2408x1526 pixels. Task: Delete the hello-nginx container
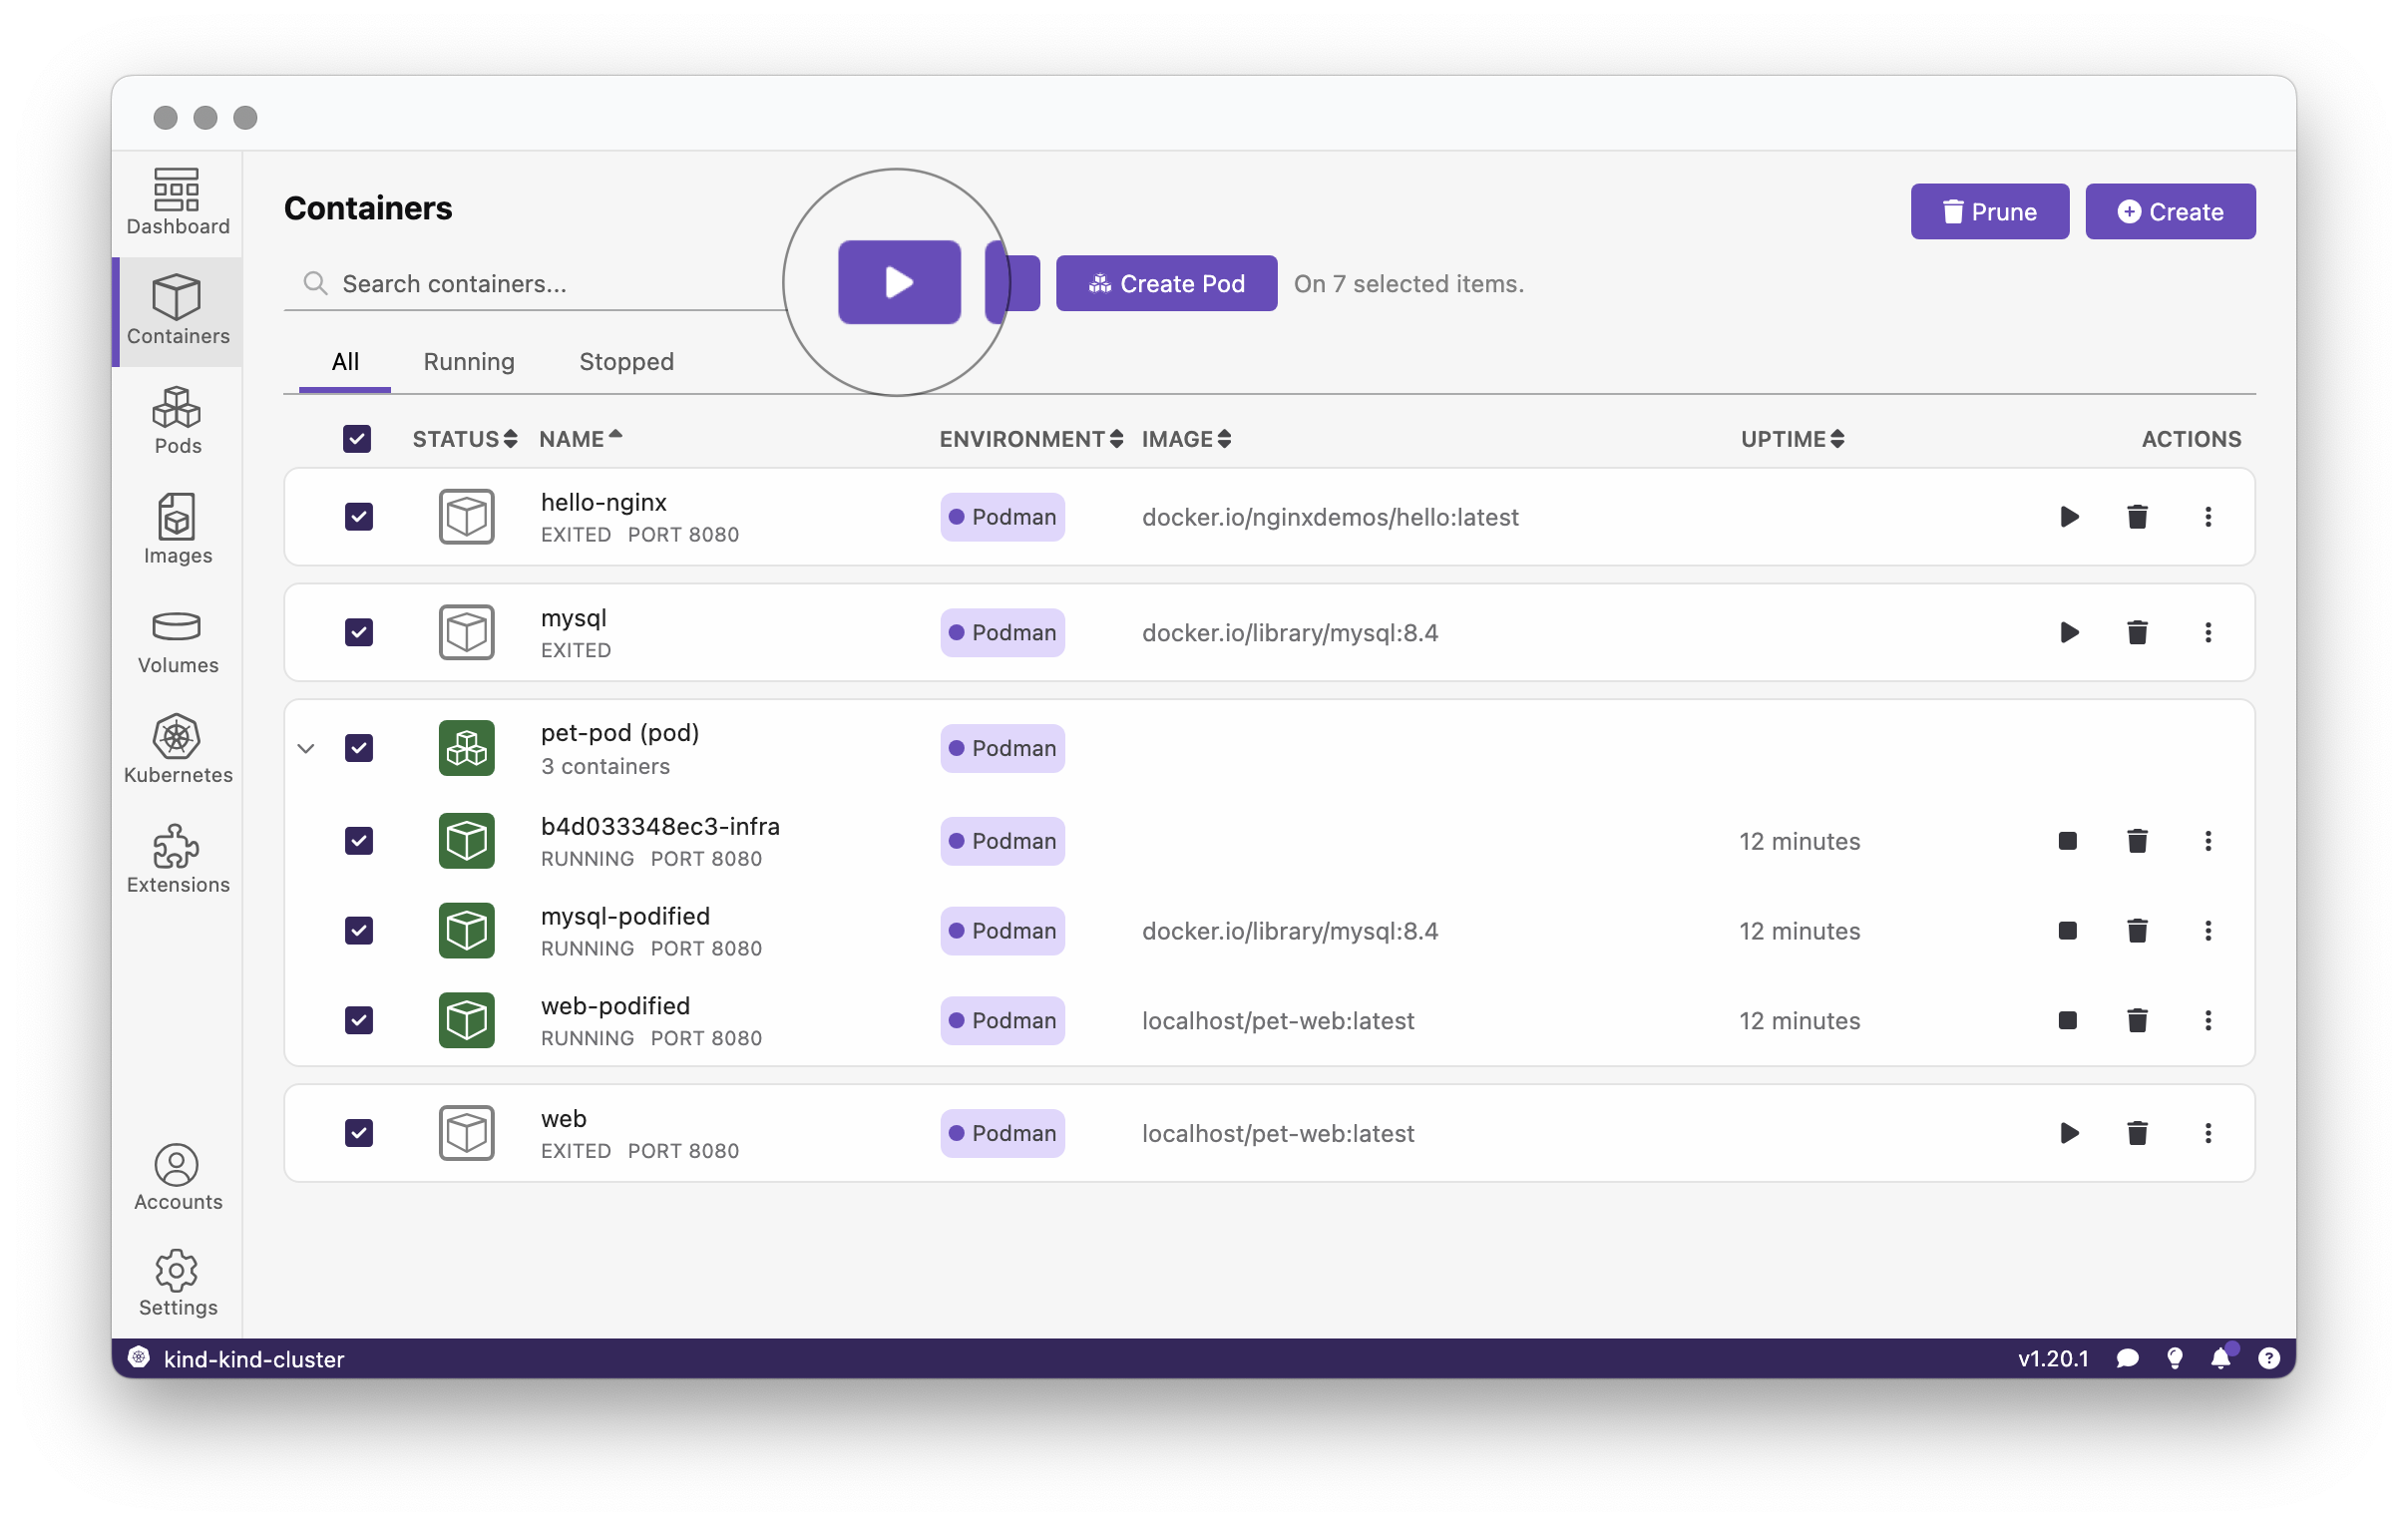point(2137,517)
